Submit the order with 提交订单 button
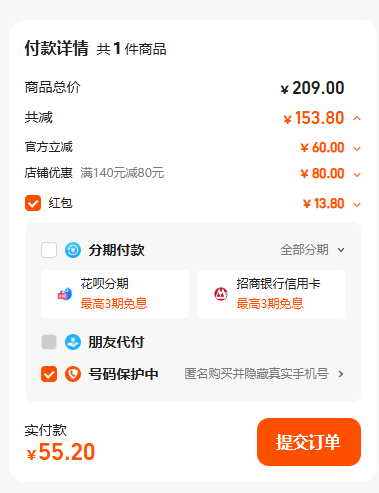The width and height of the screenshot is (379, 493). pyautogui.click(x=309, y=442)
